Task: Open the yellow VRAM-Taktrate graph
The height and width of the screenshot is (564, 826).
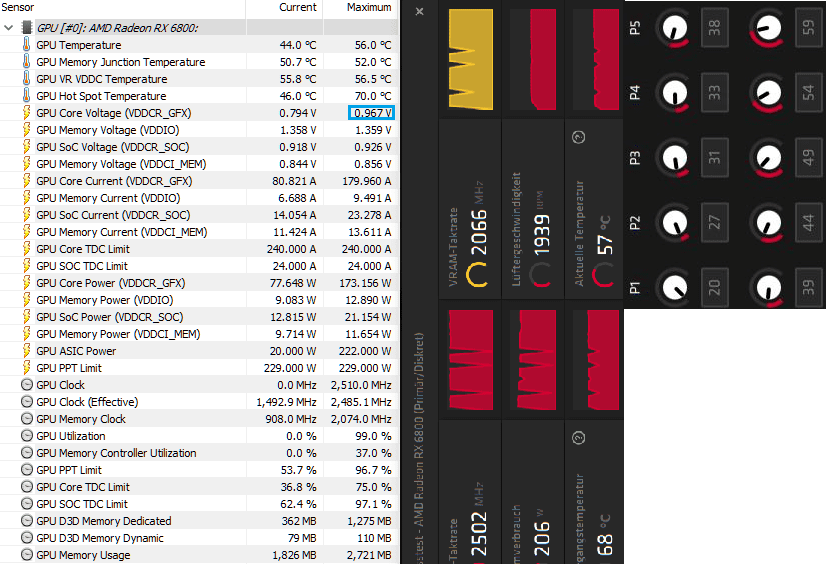Action: click(470, 59)
